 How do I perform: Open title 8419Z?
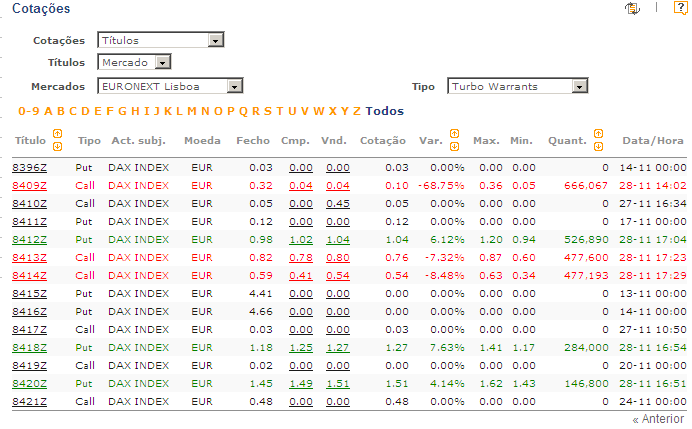pyautogui.click(x=30, y=366)
